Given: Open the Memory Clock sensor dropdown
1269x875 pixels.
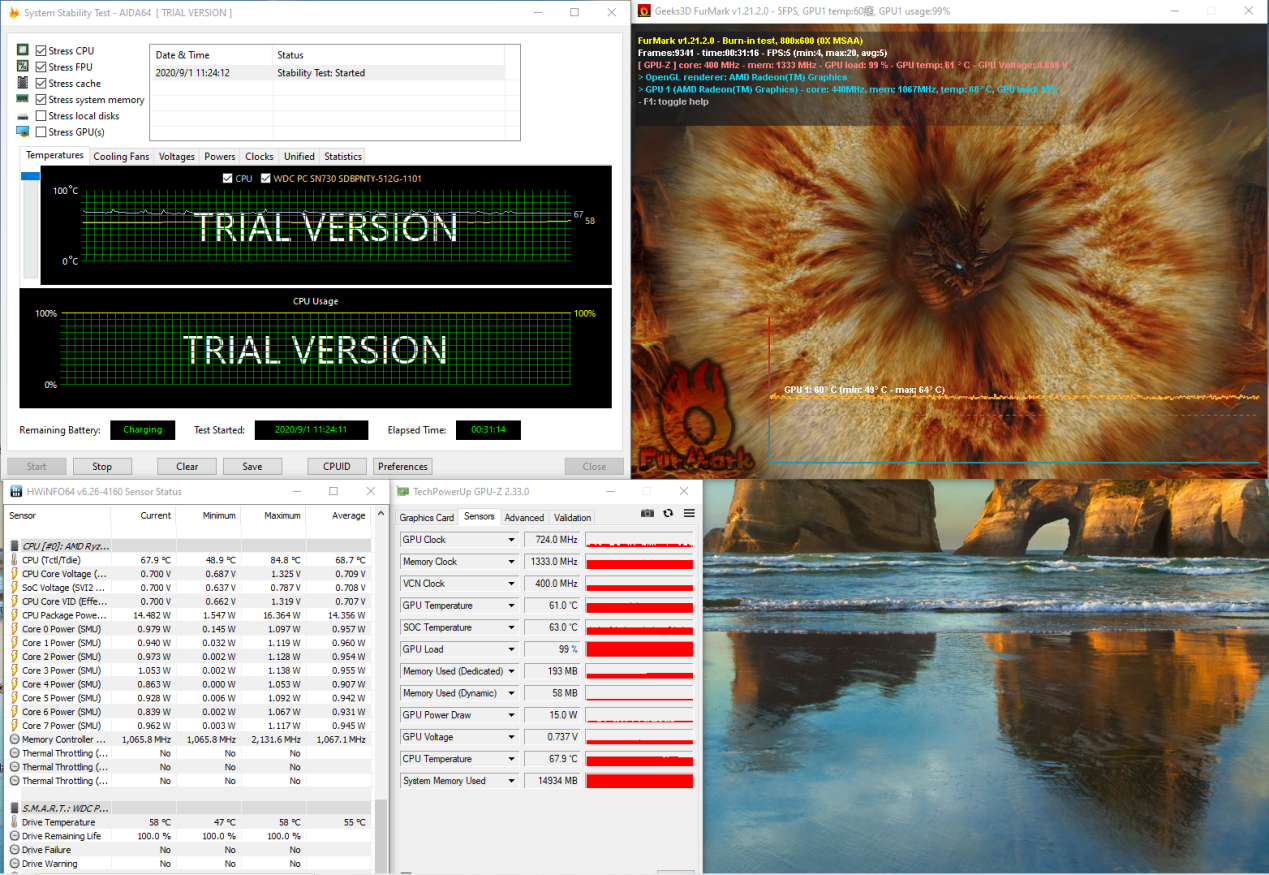Looking at the screenshot, I should 511,562.
